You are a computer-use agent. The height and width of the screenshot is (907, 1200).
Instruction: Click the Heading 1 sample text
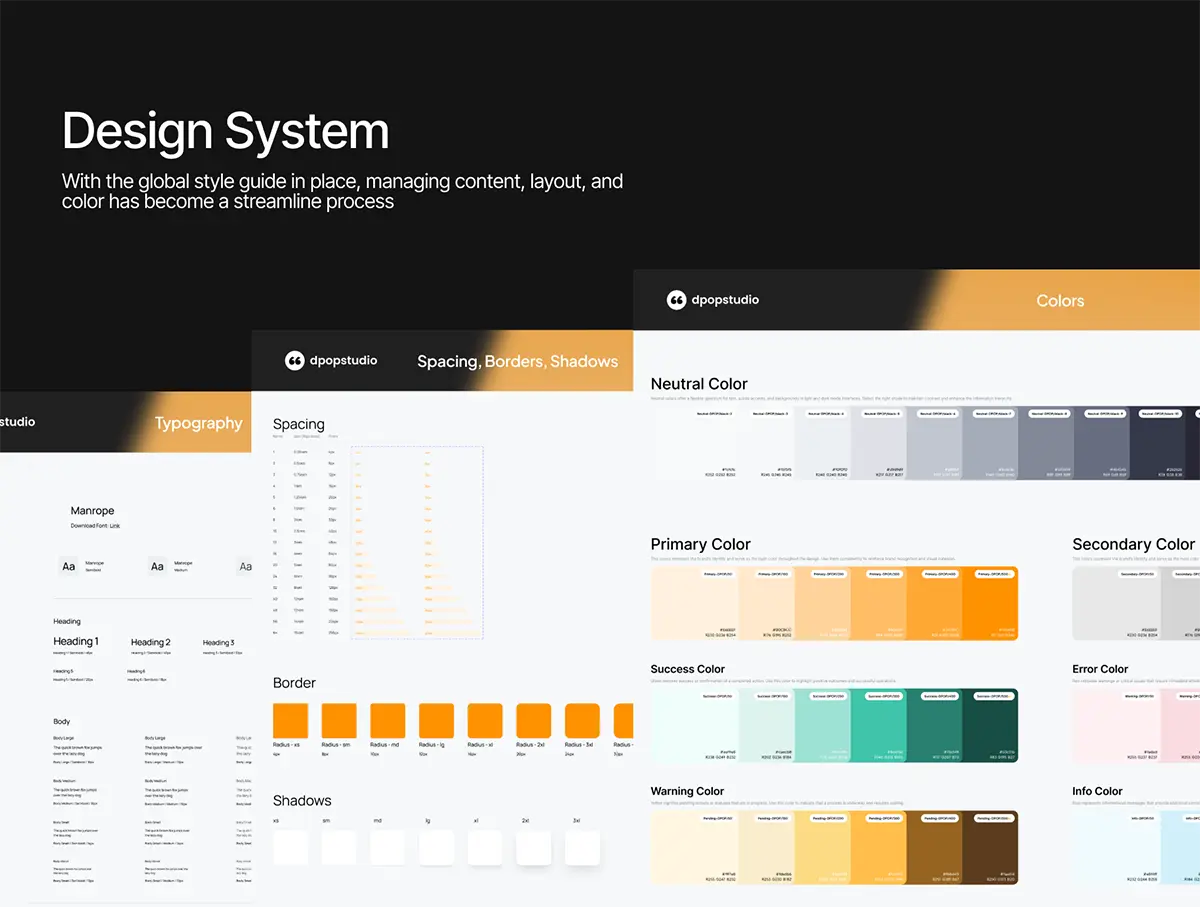76,642
